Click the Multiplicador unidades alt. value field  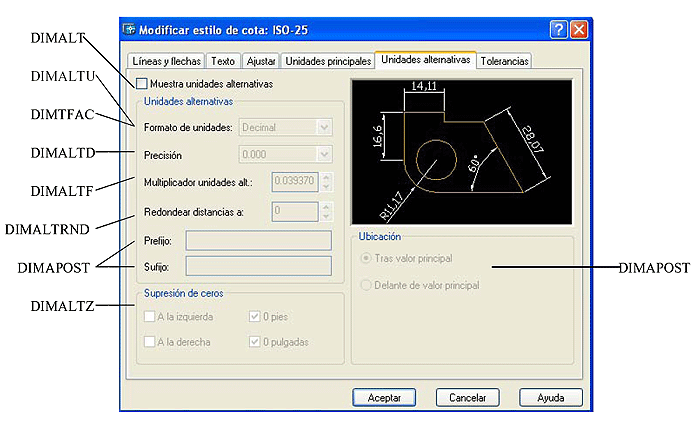(x=295, y=182)
